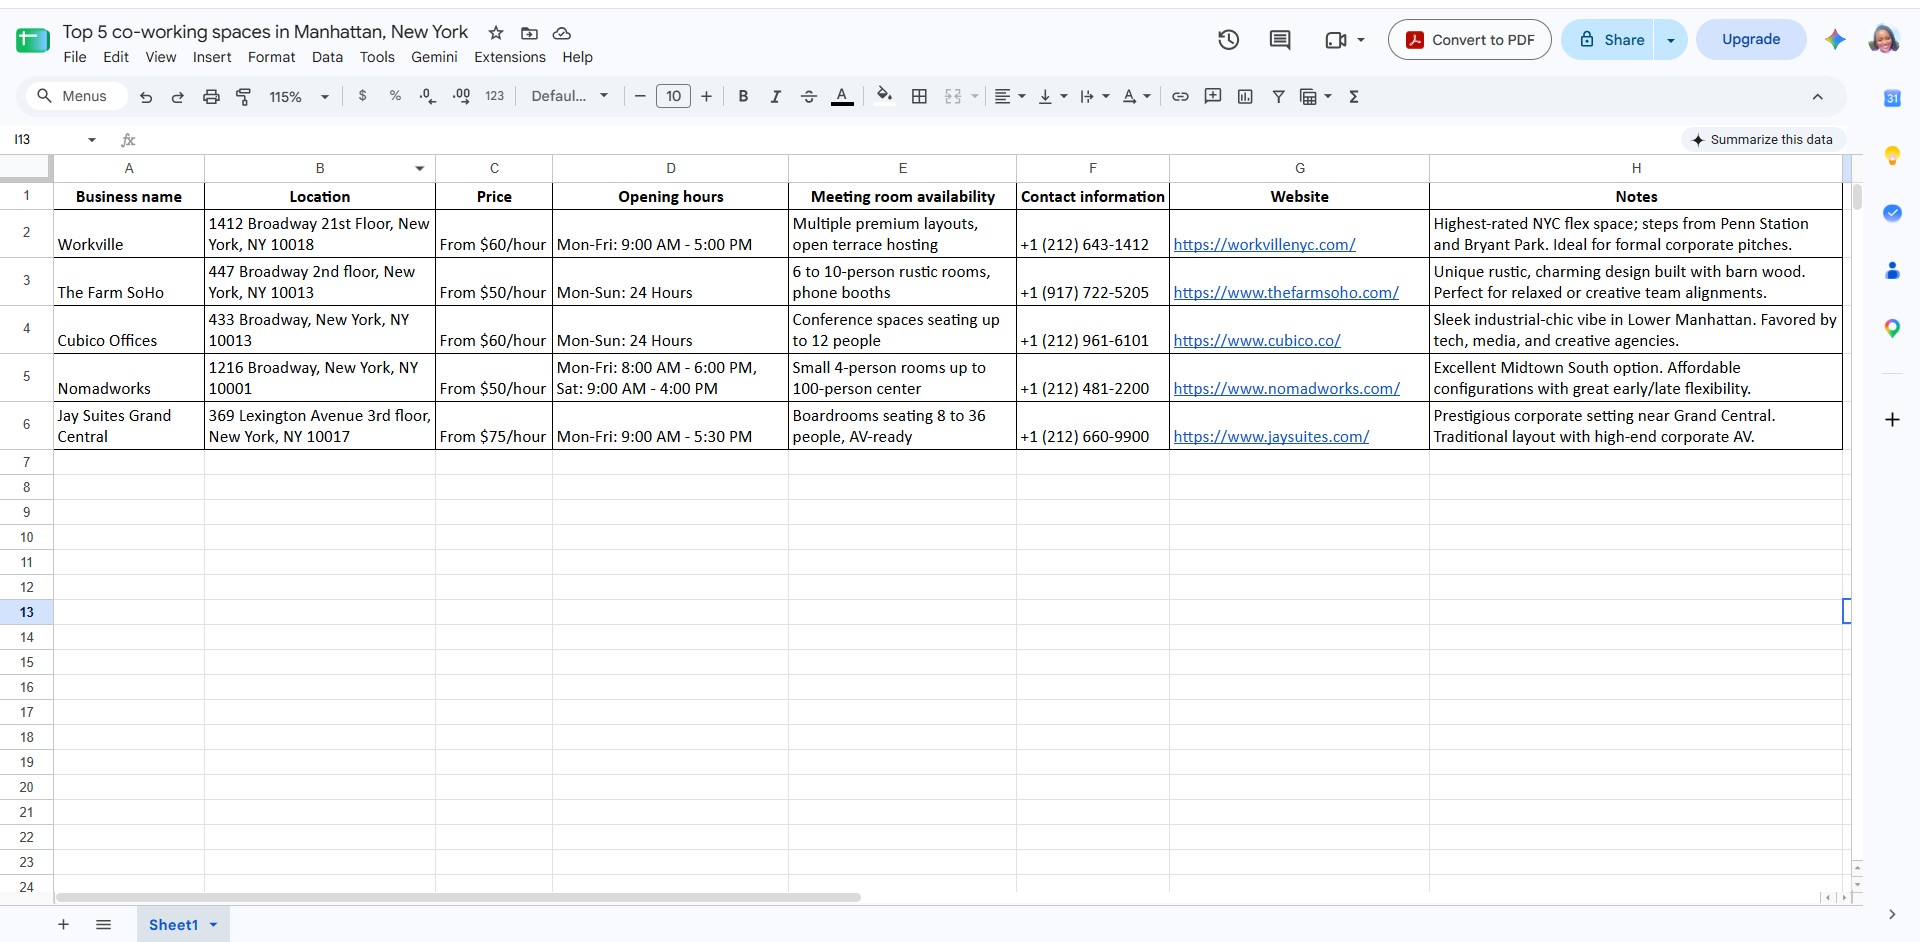The width and height of the screenshot is (1920, 942).
Task: Open Google Keep side panel
Action: [1892, 155]
